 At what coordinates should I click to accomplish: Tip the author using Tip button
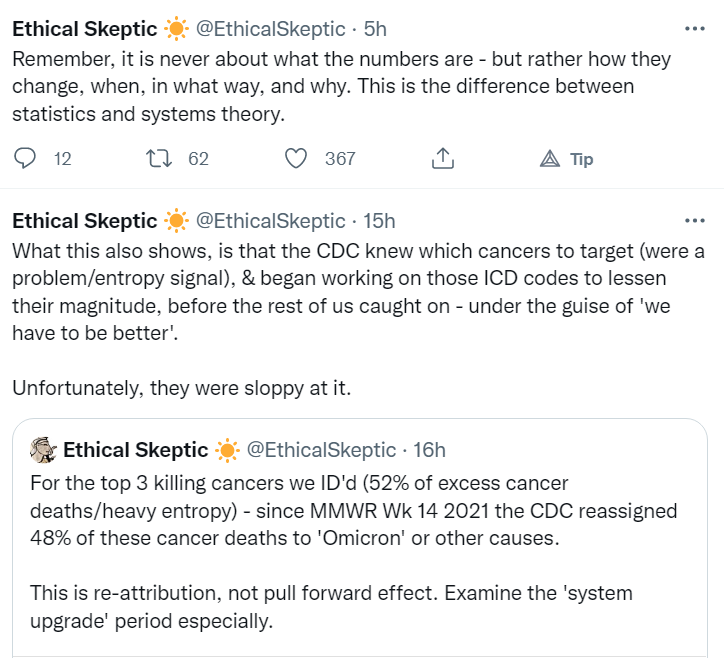pyautogui.click(x=567, y=159)
